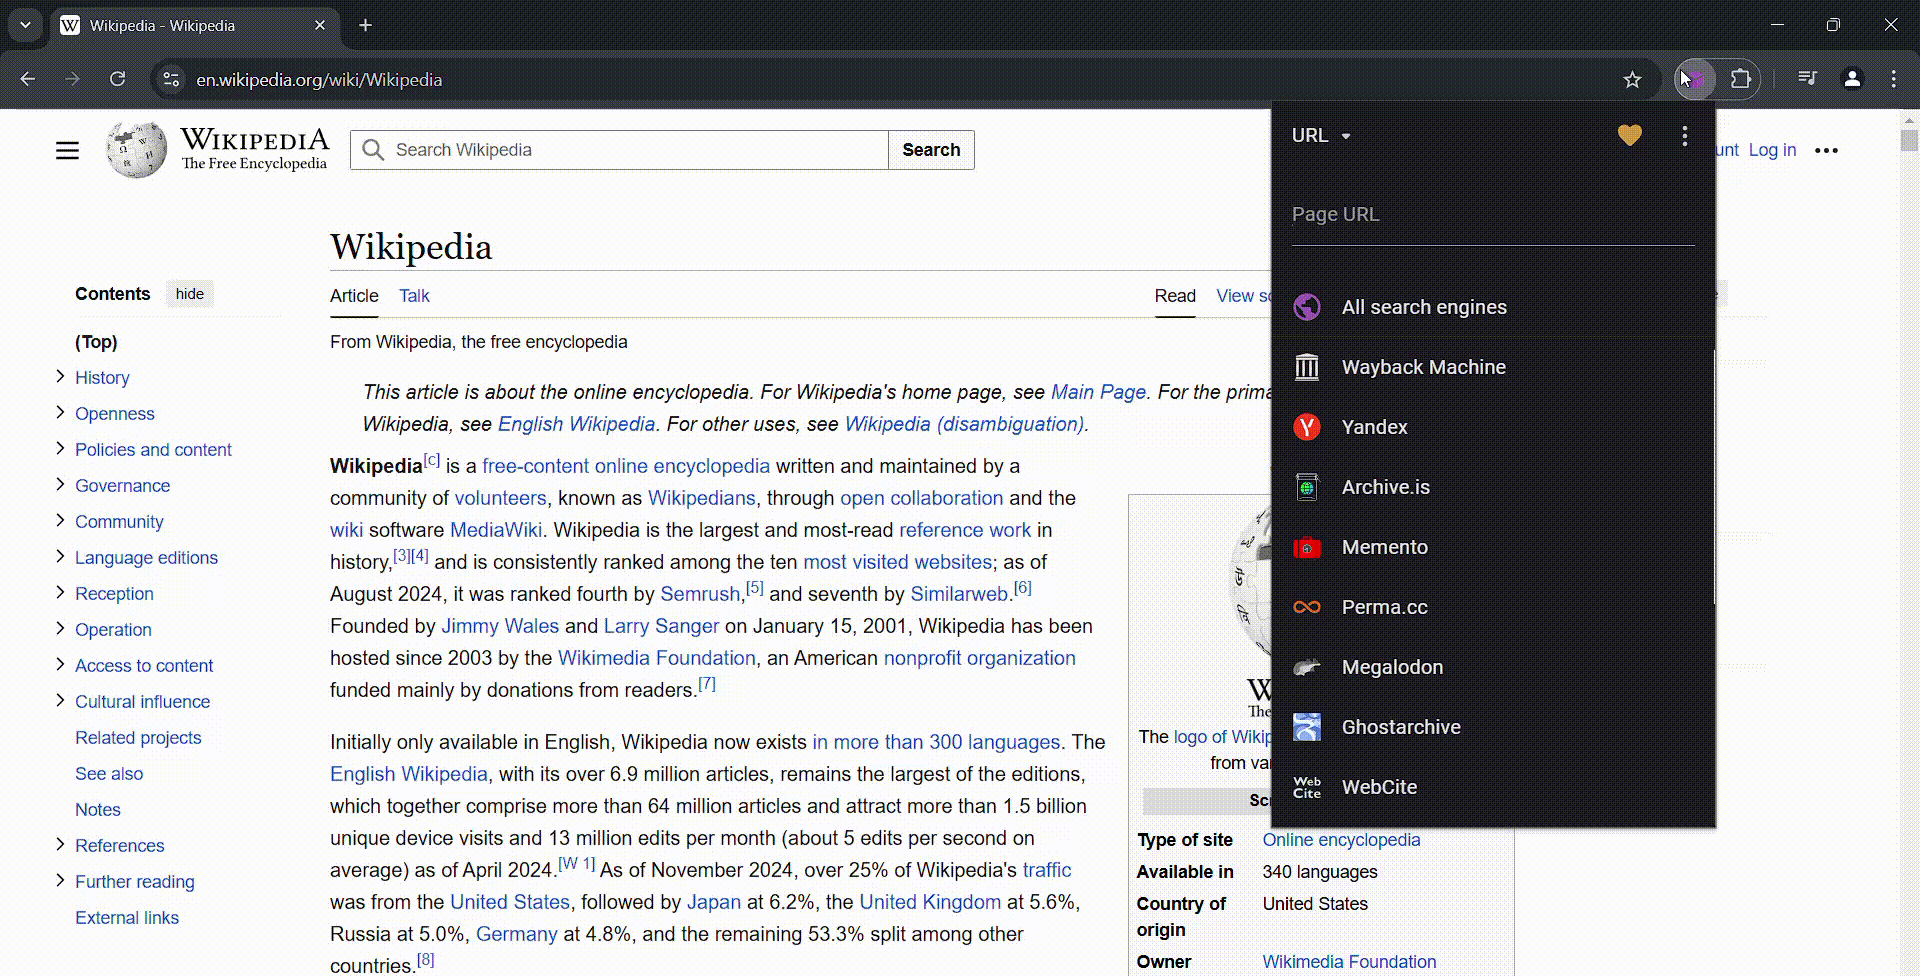Open the Extensions puzzle icon
1920x976 pixels.
click(1741, 79)
